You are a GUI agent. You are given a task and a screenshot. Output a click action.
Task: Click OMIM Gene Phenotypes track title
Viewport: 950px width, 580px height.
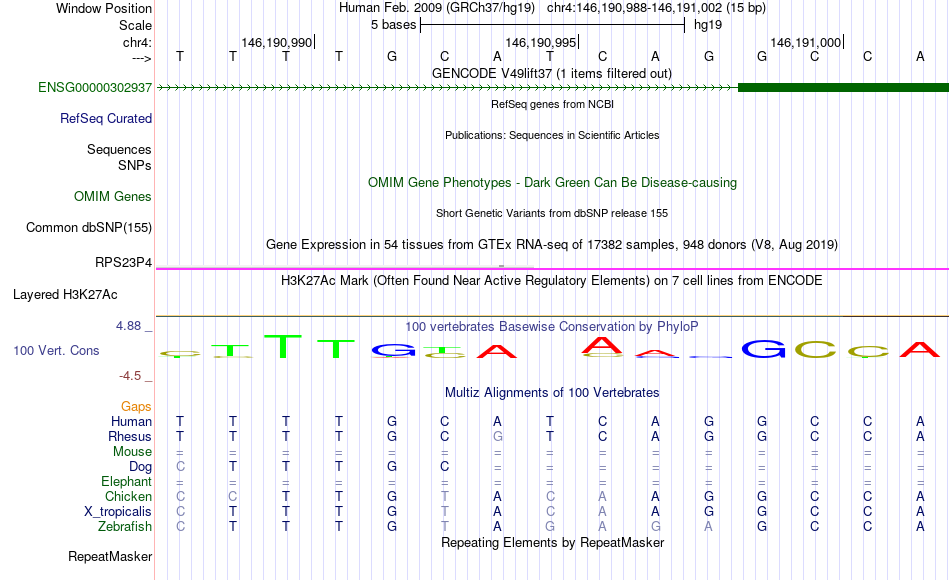point(552,182)
